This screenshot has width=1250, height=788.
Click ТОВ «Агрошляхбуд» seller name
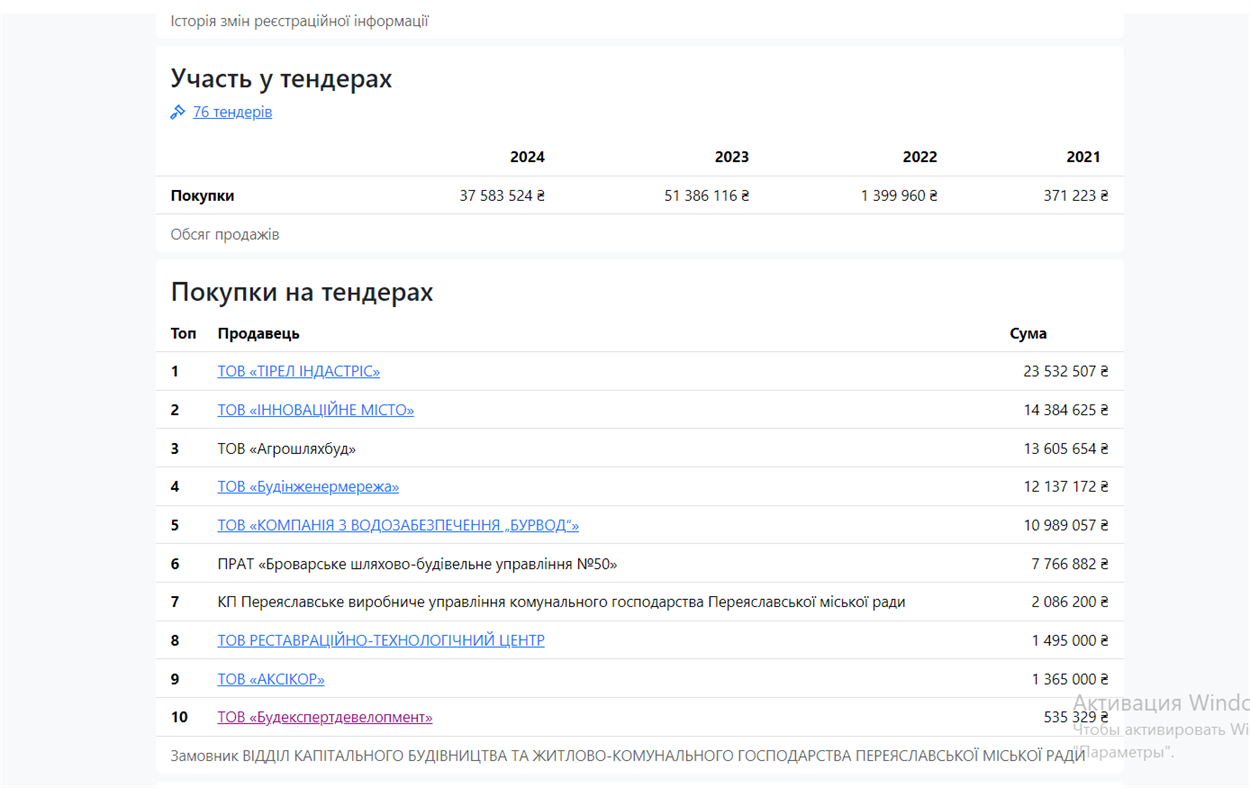pyautogui.click(x=287, y=449)
